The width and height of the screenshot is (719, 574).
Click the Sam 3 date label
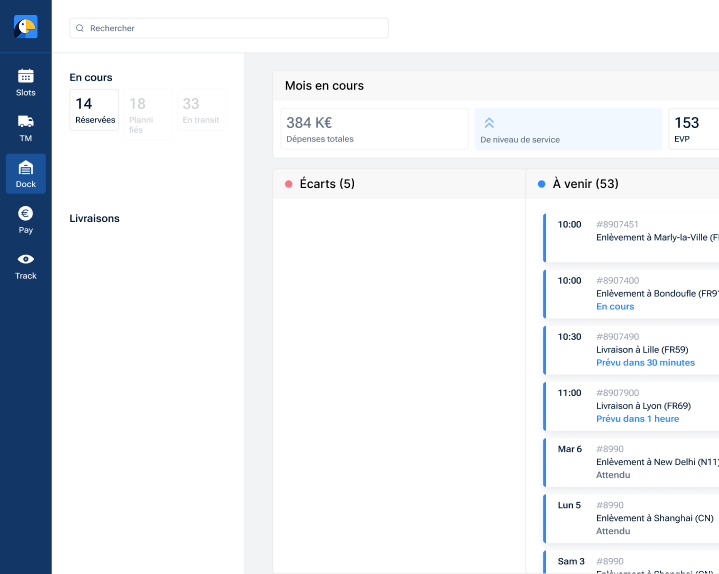571,561
